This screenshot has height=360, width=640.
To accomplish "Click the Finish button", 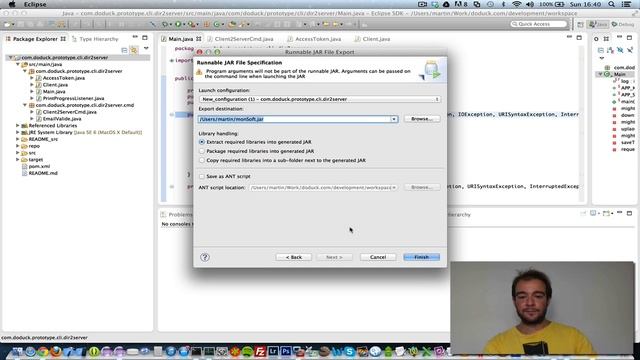I will [x=422, y=257].
